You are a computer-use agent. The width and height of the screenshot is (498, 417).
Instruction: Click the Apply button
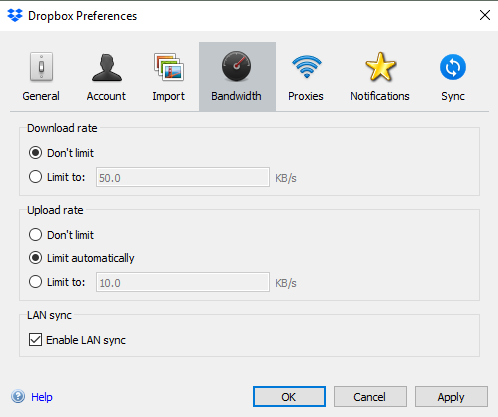(x=451, y=397)
